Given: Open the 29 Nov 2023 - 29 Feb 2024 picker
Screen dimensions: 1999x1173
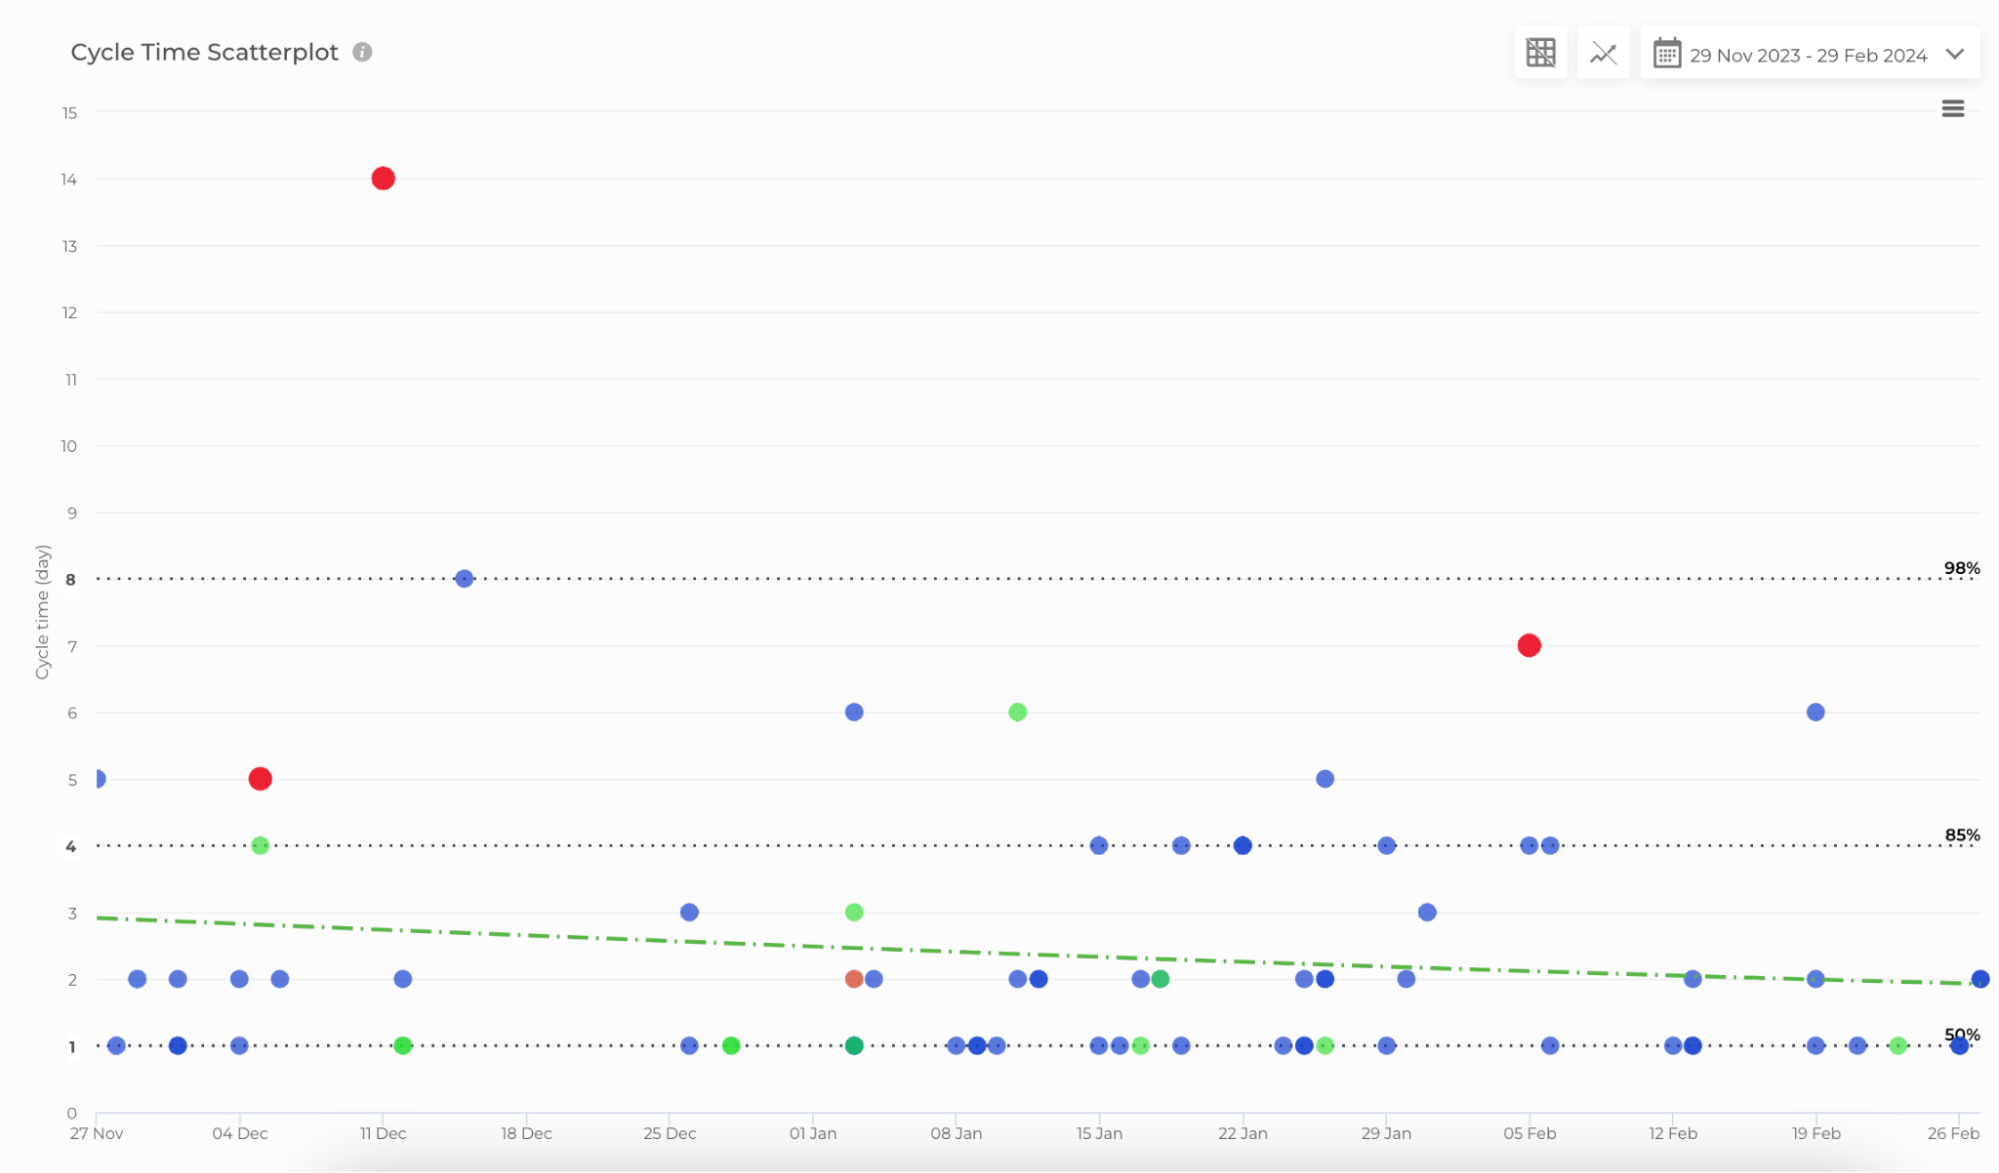Looking at the screenshot, I should (1808, 54).
